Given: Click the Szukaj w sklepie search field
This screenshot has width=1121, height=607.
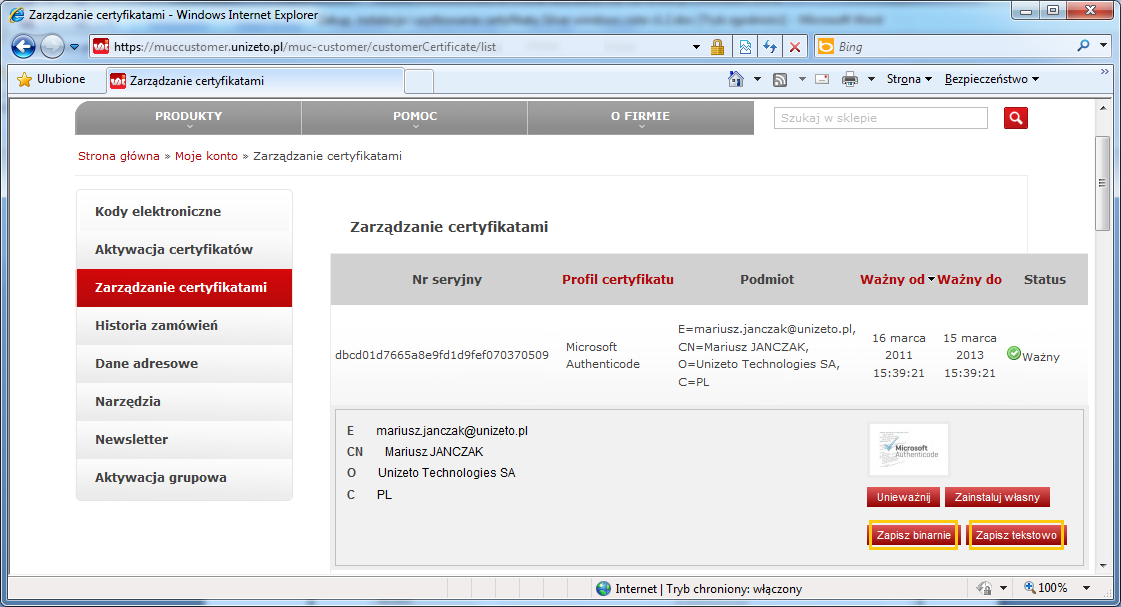Looking at the screenshot, I should click(881, 118).
